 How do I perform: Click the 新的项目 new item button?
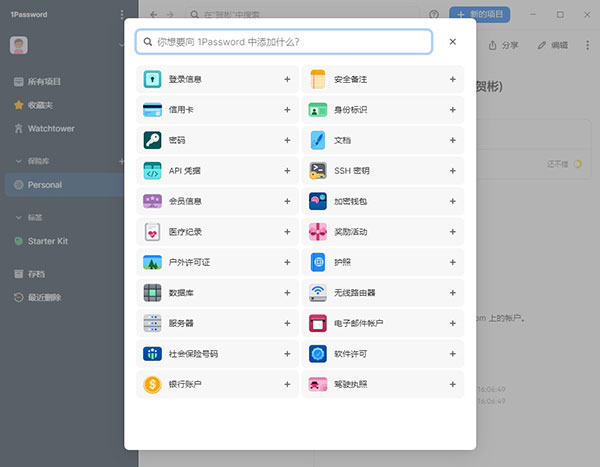click(x=479, y=15)
